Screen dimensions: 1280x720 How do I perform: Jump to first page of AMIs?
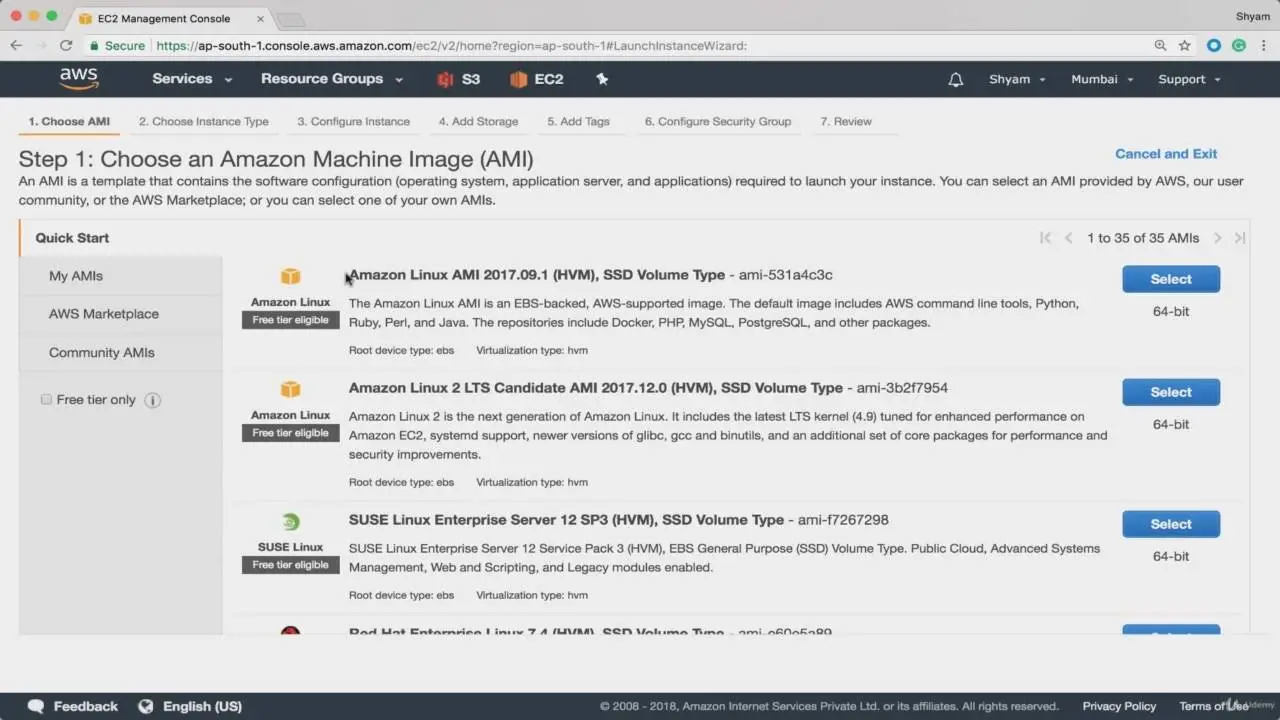tap(1045, 238)
